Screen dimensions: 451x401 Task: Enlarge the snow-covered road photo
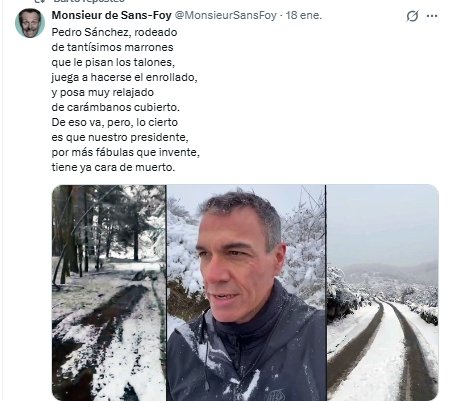click(383, 293)
